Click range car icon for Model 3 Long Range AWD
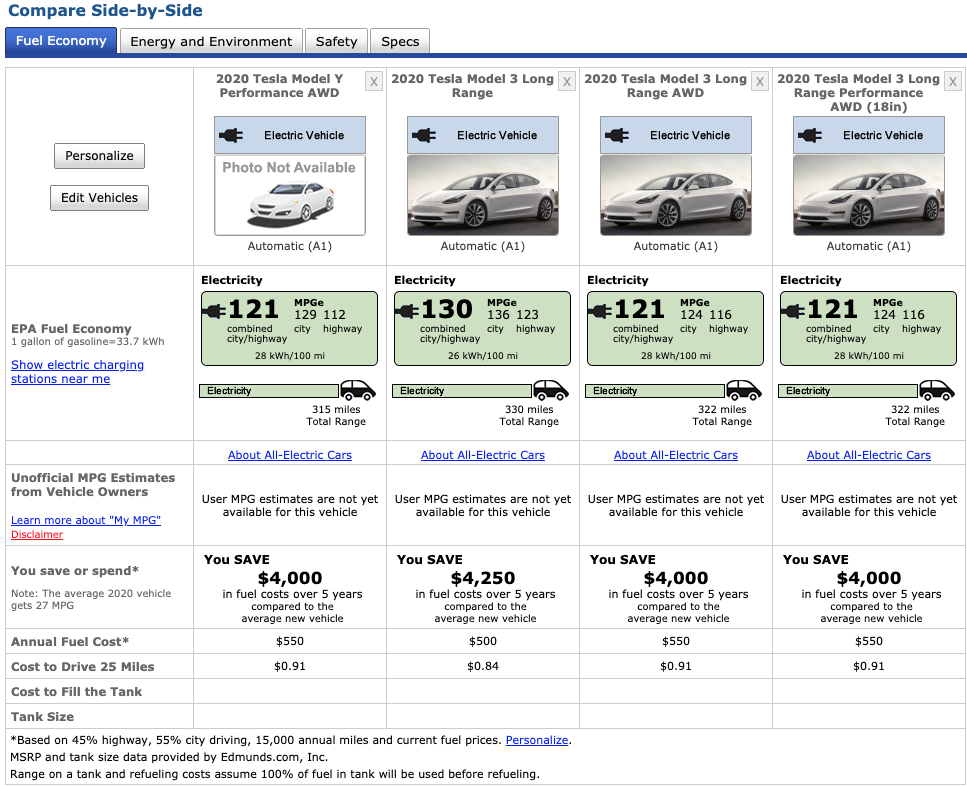The image size is (967, 786). coord(744,390)
